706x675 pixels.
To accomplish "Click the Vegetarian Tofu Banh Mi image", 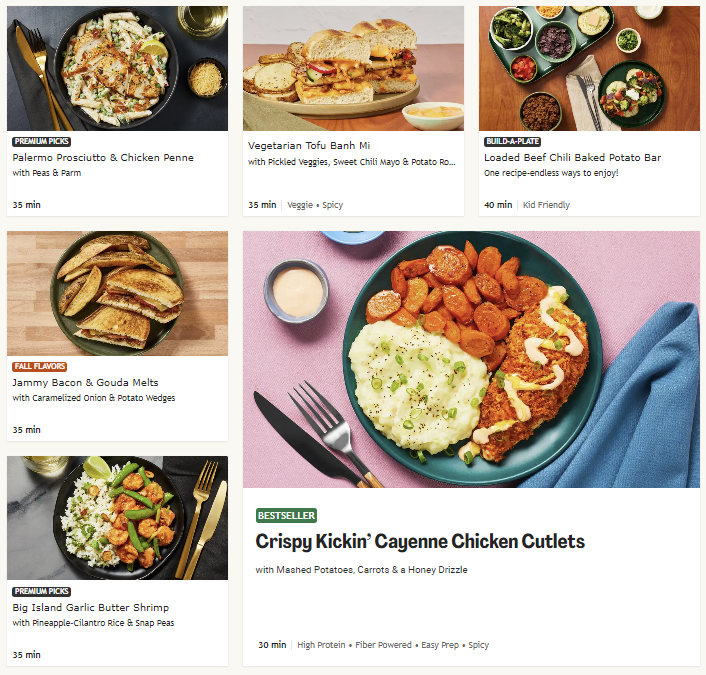I will 353,68.
